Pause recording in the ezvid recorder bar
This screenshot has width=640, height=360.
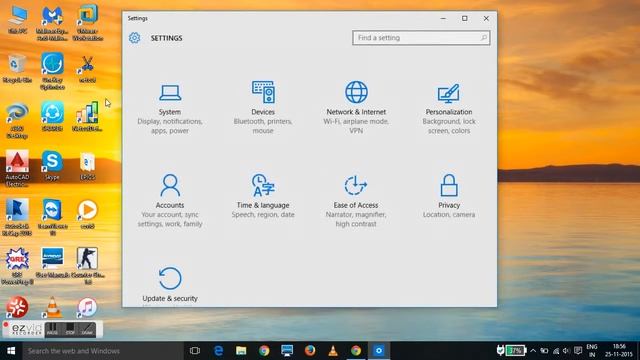[52, 329]
